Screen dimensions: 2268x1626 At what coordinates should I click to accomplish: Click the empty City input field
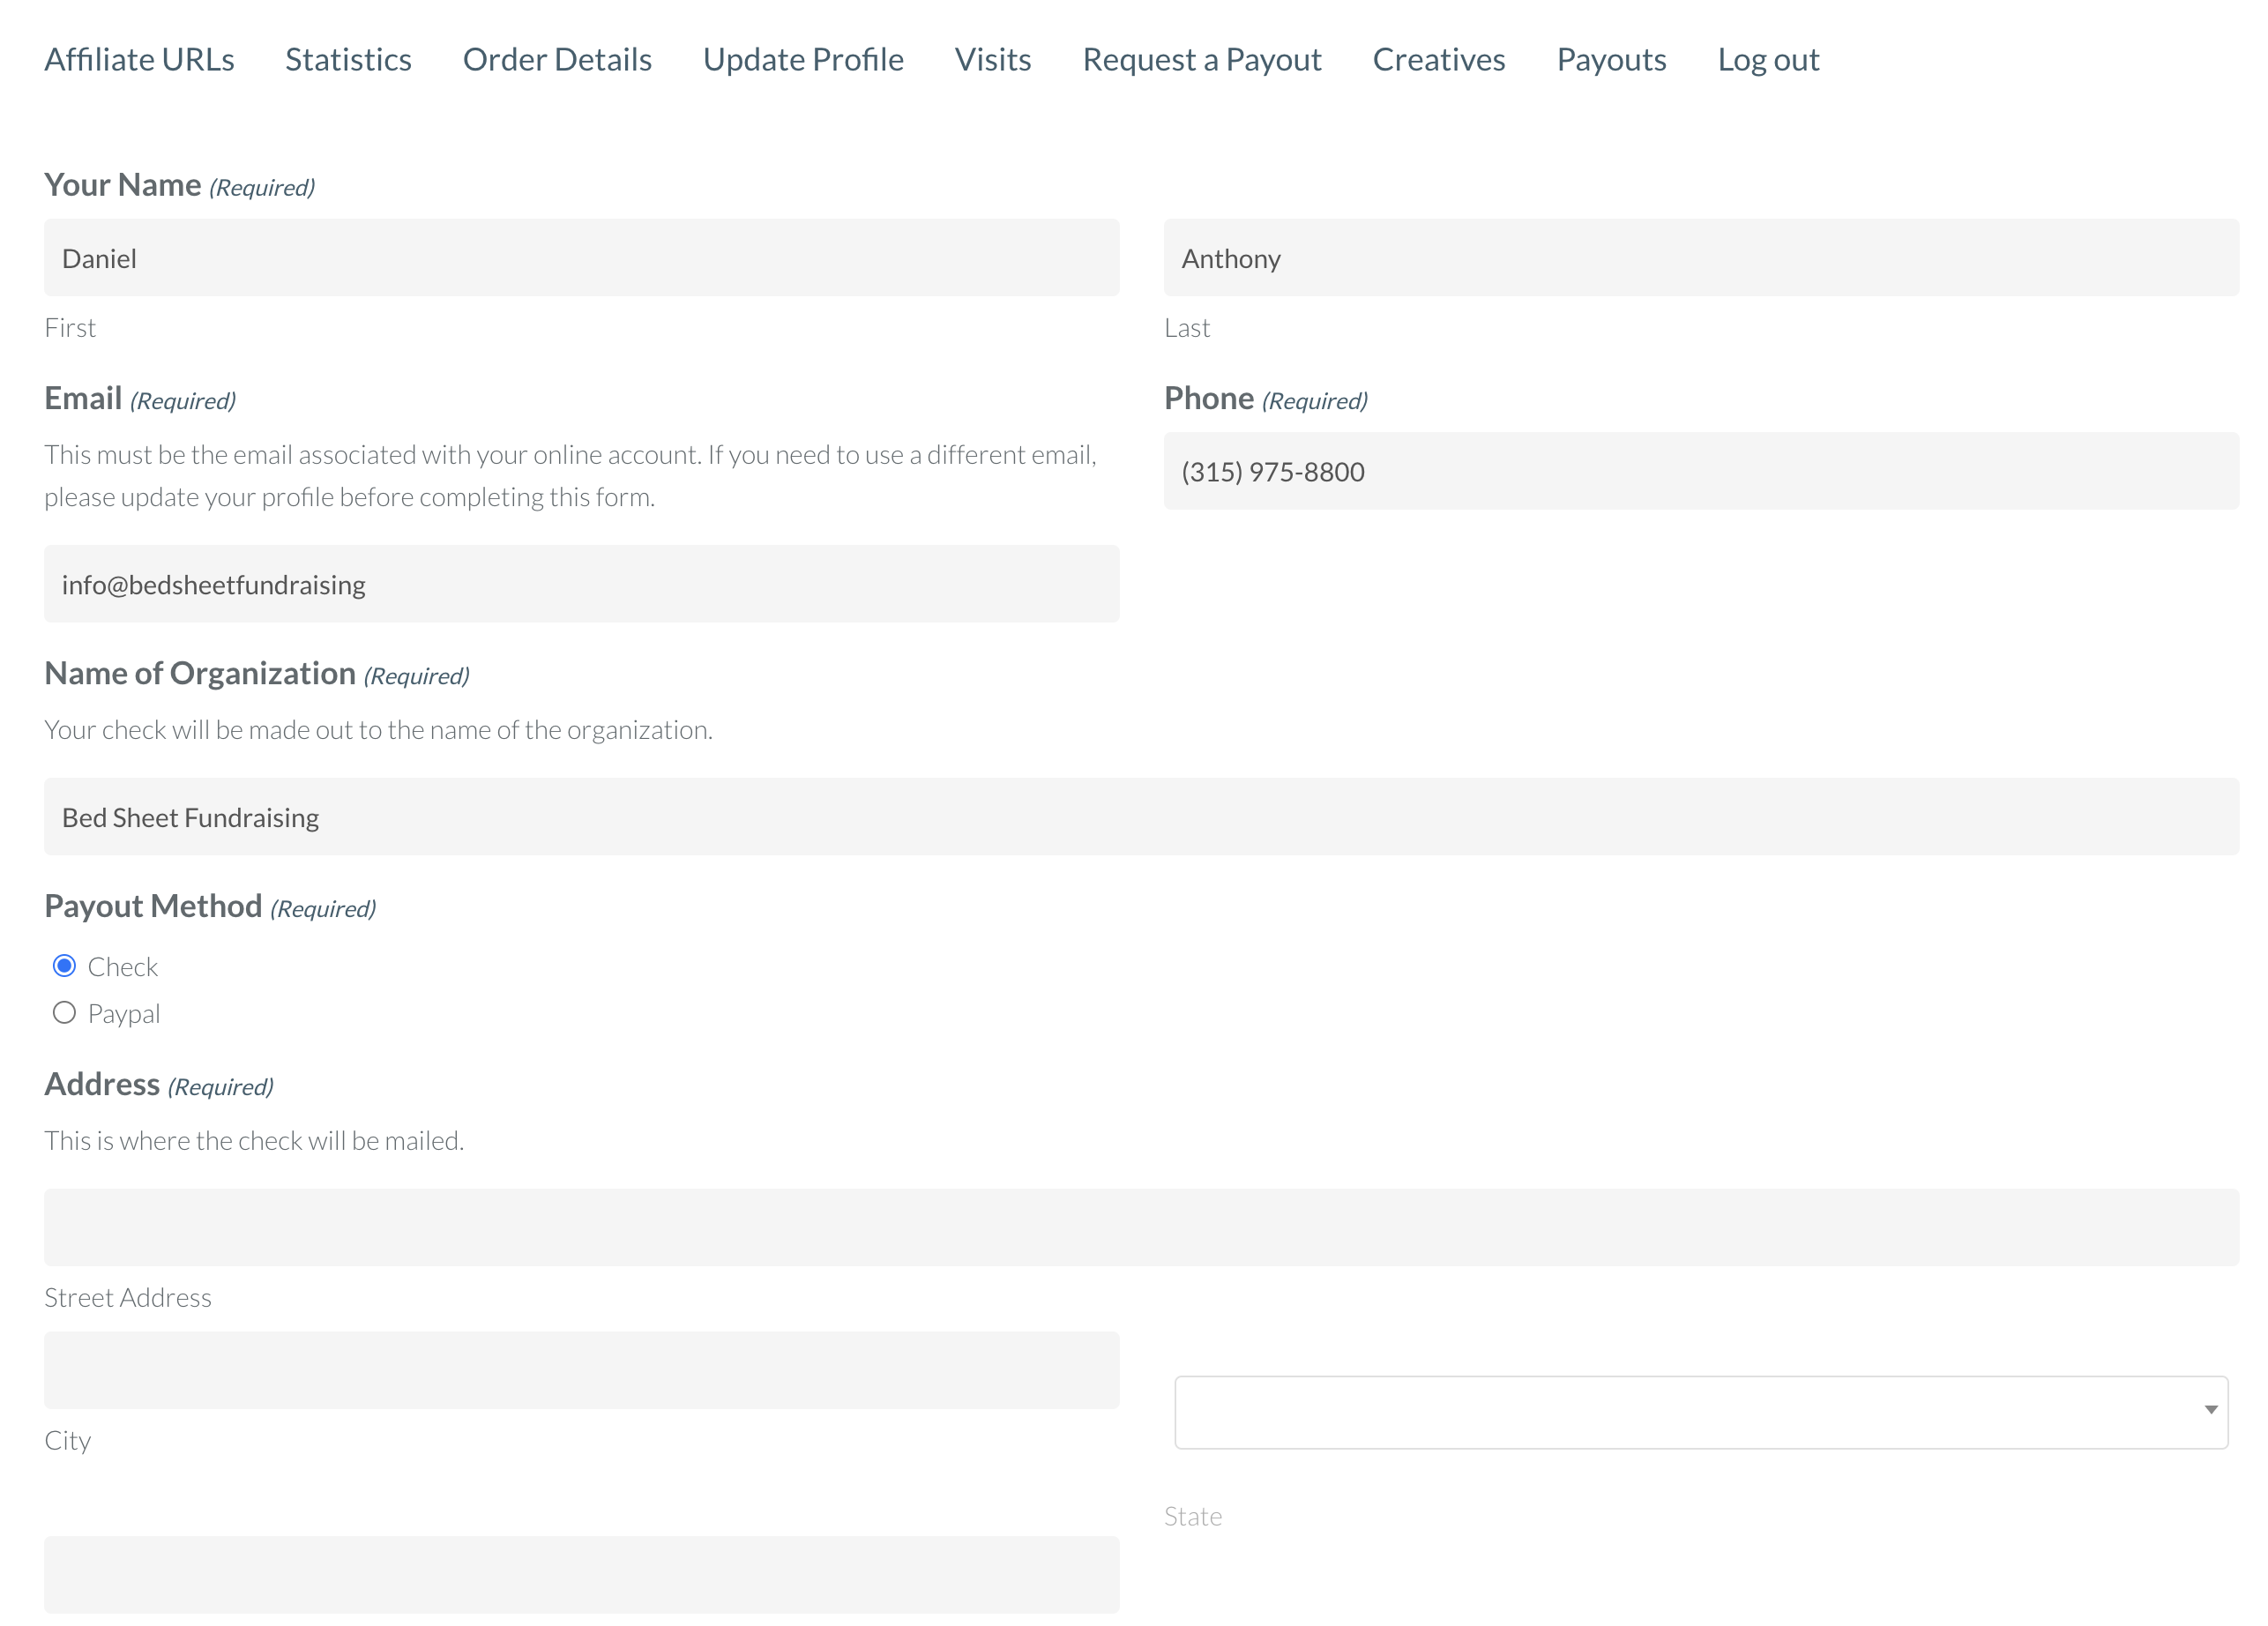click(581, 1369)
